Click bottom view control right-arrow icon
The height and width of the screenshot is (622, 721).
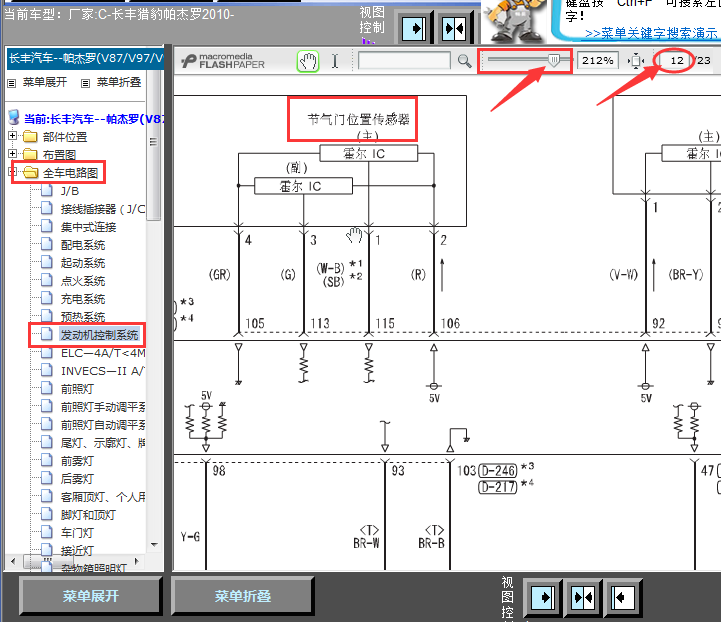click(543, 598)
